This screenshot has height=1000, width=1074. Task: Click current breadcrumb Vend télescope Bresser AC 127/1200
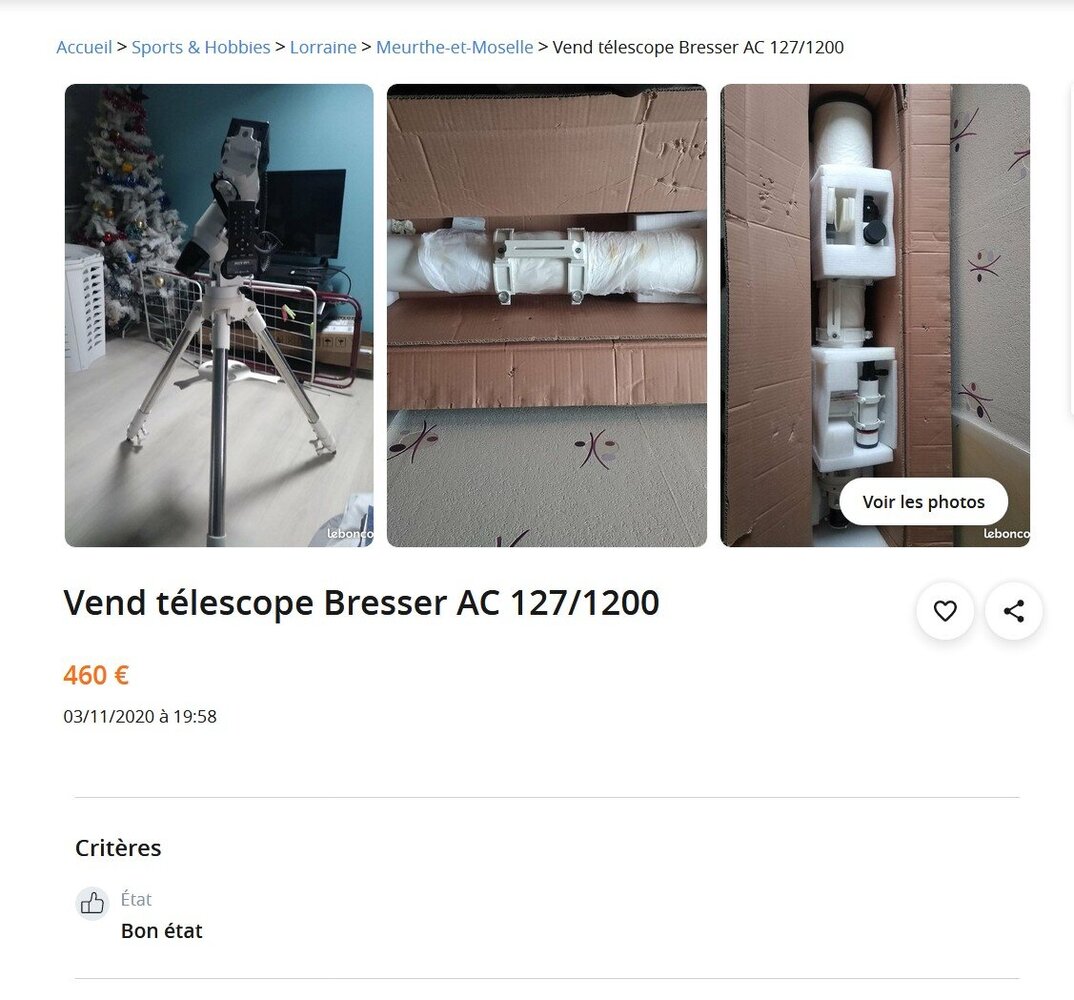tap(698, 47)
